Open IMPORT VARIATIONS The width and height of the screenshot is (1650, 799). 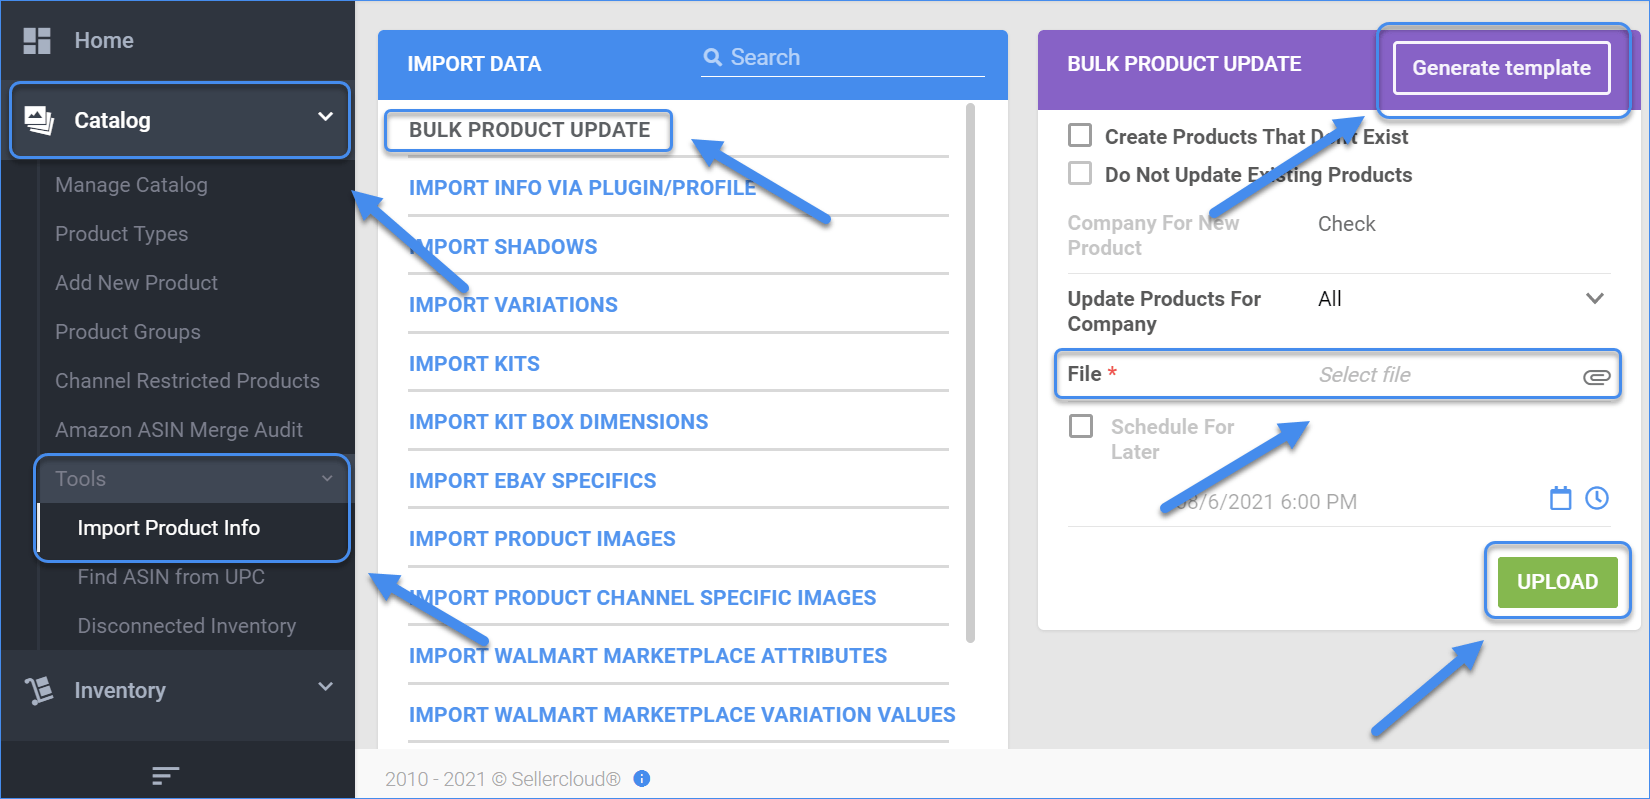pos(513,305)
